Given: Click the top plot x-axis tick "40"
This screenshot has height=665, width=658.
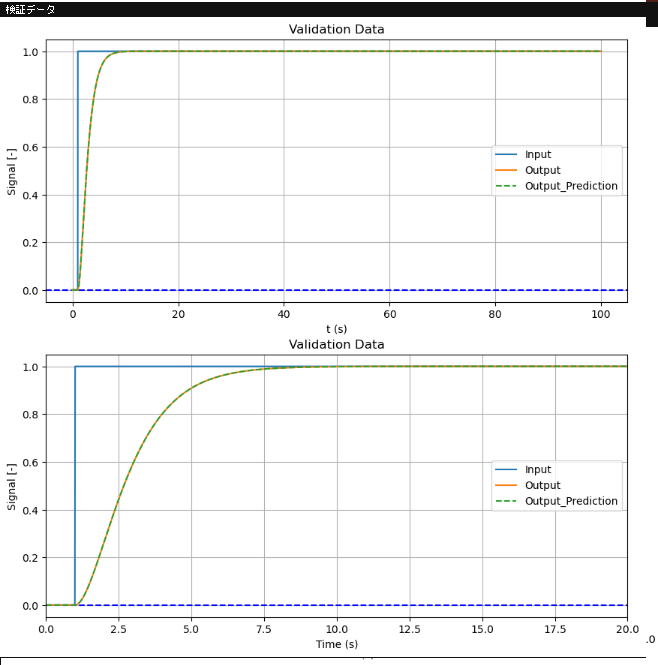Looking at the screenshot, I should pyautogui.click(x=284, y=314).
